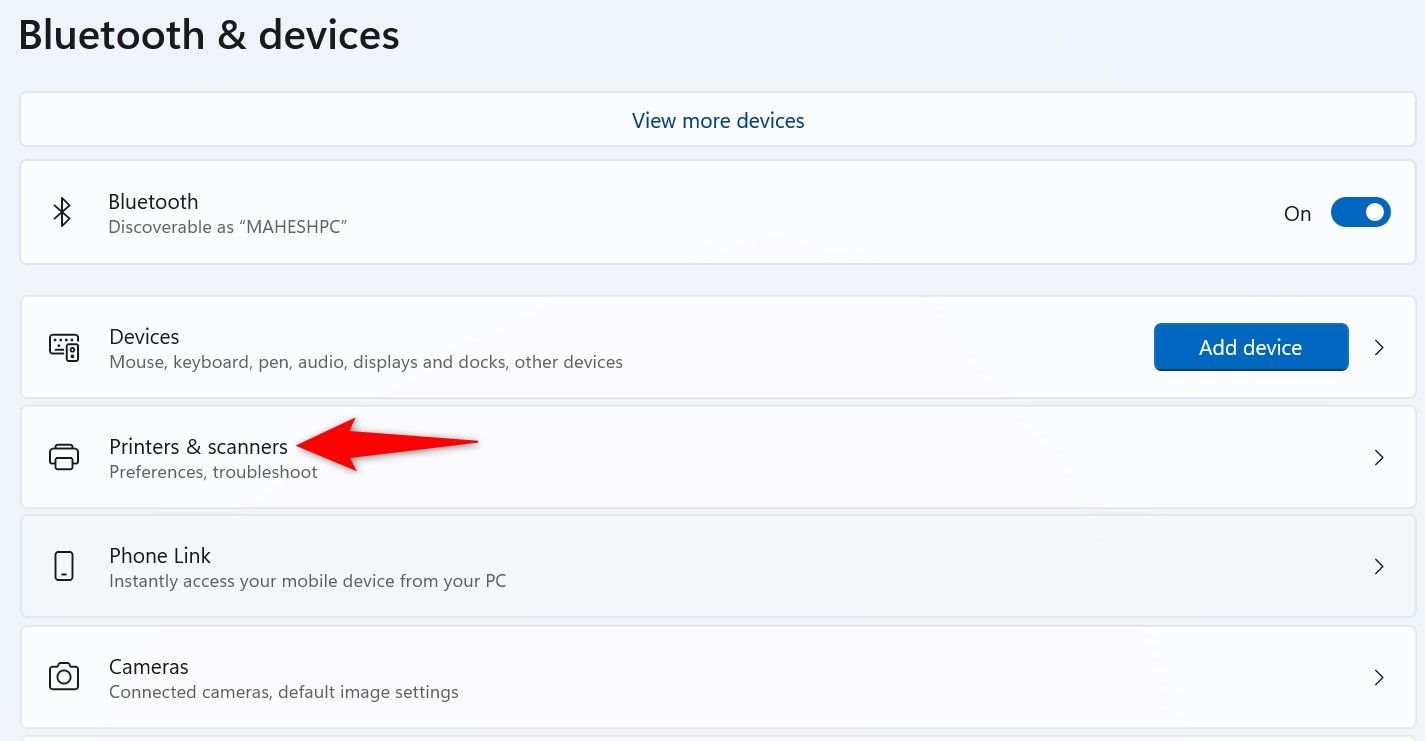The image size is (1425, 741).
Task: Select the Phone Link label
Action: tap(160, 555)
